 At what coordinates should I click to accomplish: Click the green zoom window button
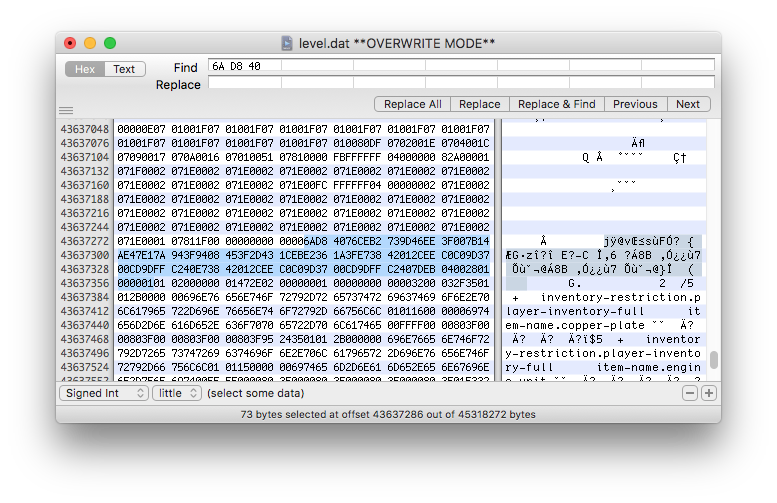110,44
